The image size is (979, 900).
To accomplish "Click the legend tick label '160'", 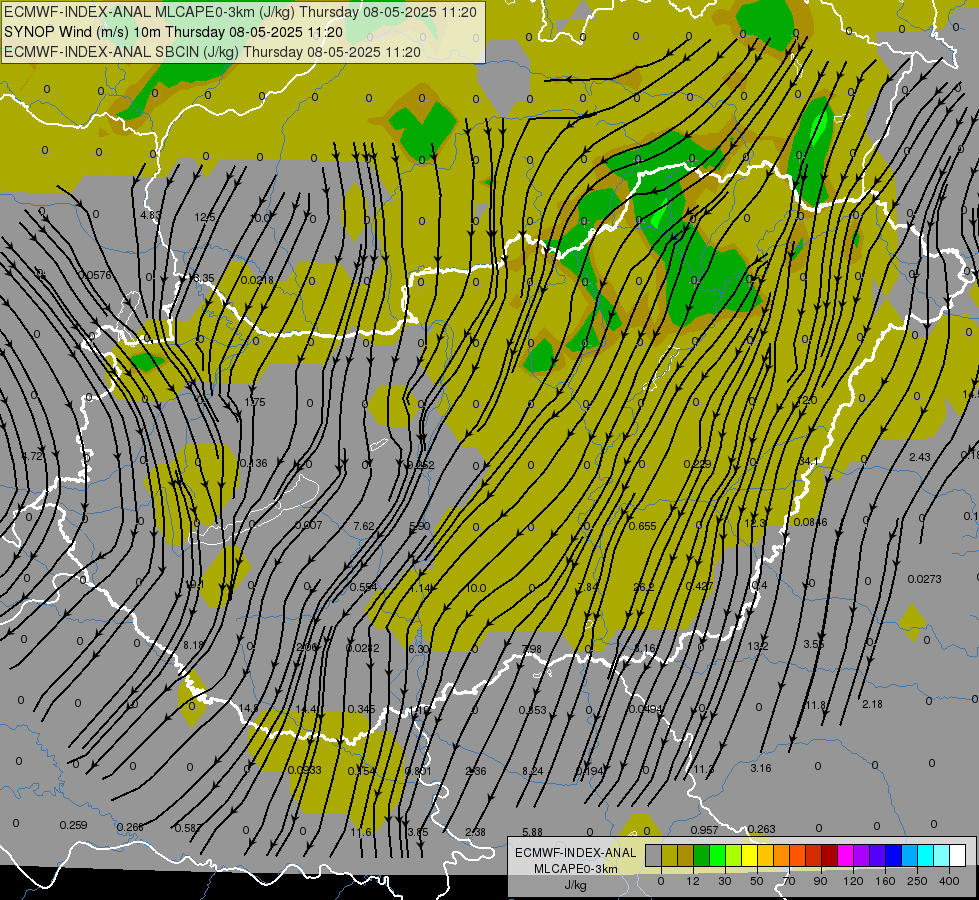I will (885, 881).
